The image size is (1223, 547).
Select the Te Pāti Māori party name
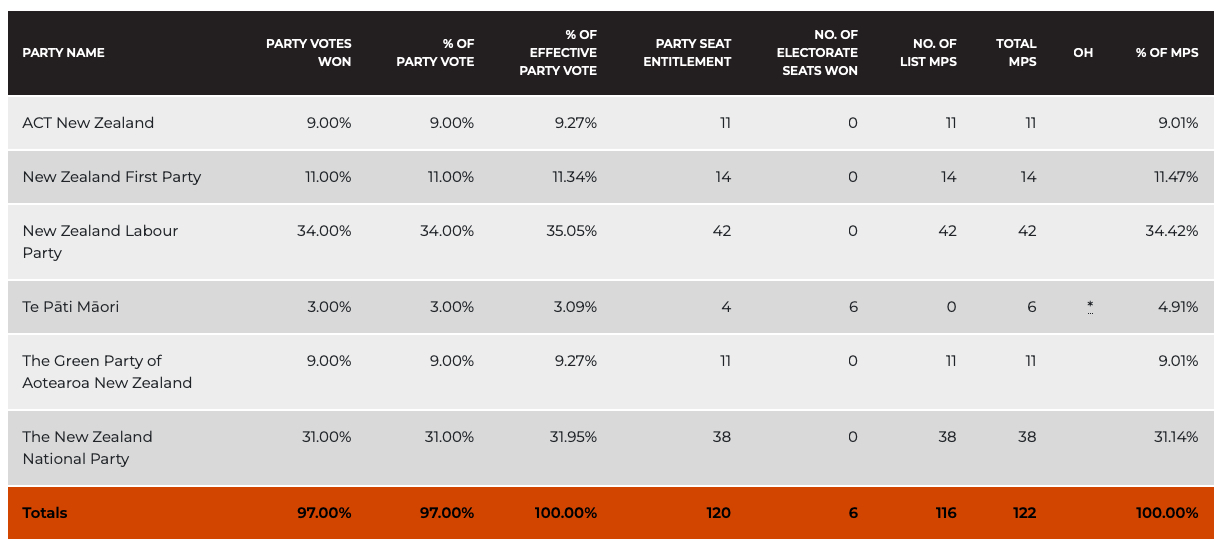[71, 307]
